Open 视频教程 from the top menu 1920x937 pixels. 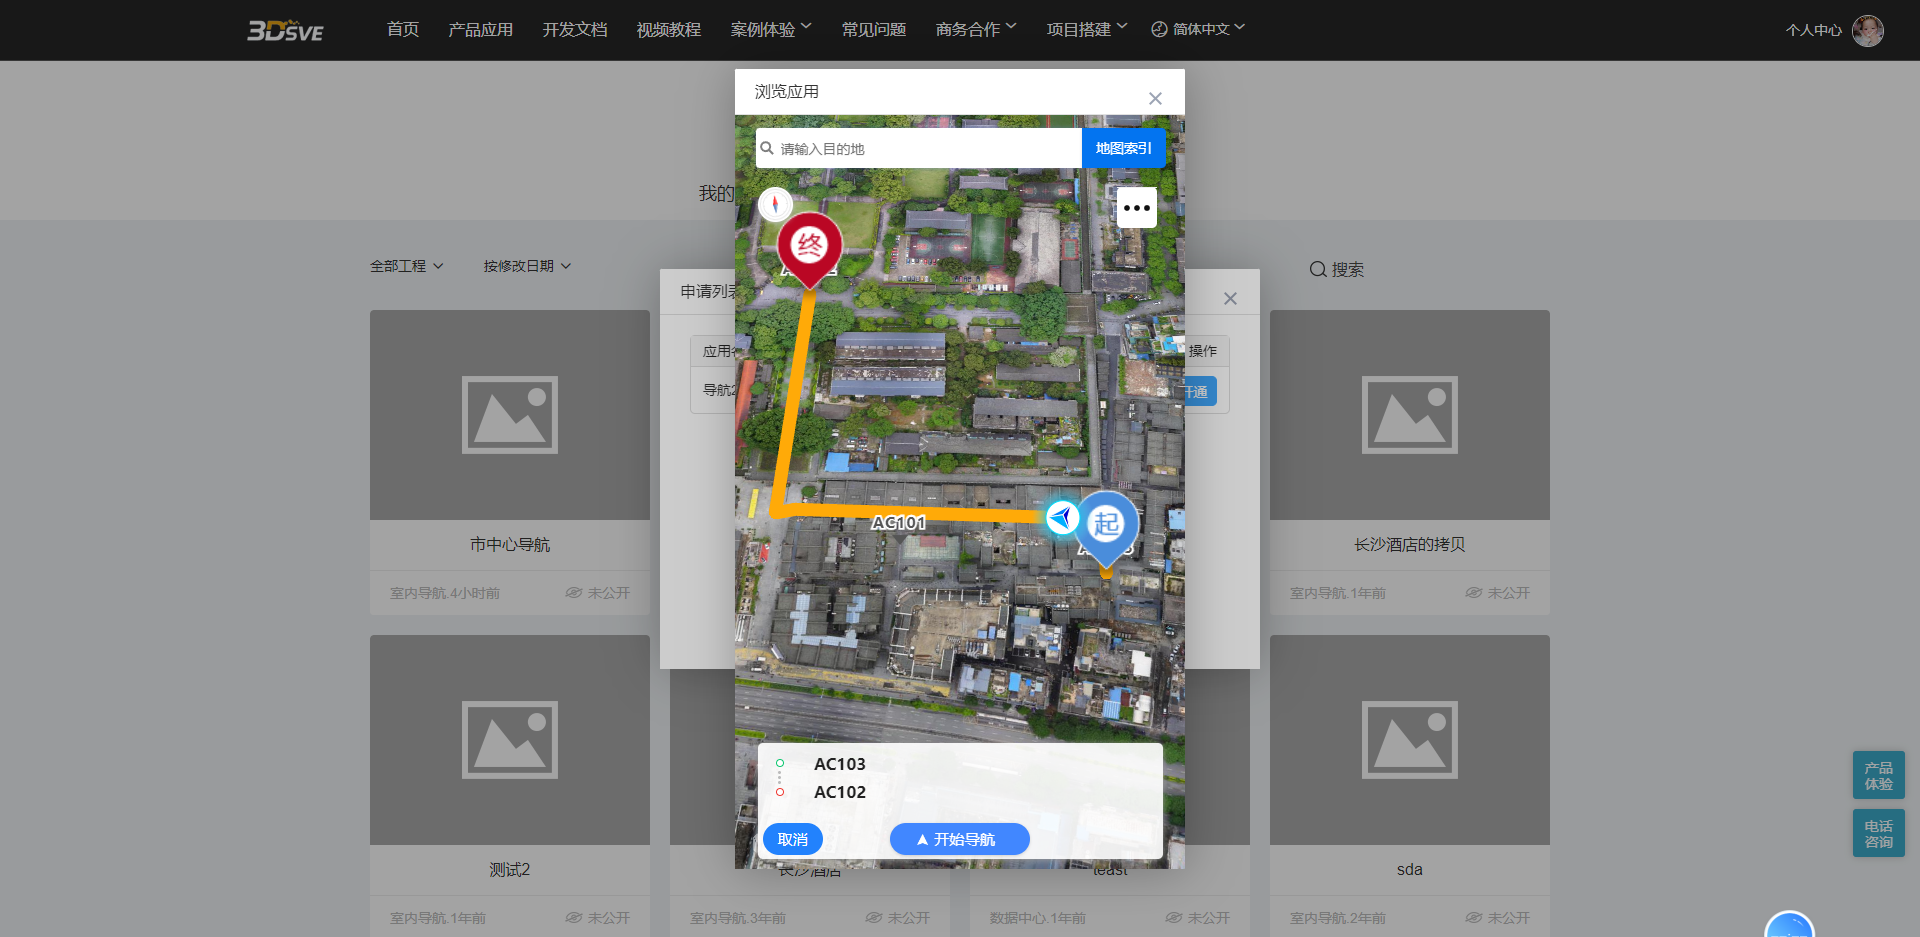669,30
